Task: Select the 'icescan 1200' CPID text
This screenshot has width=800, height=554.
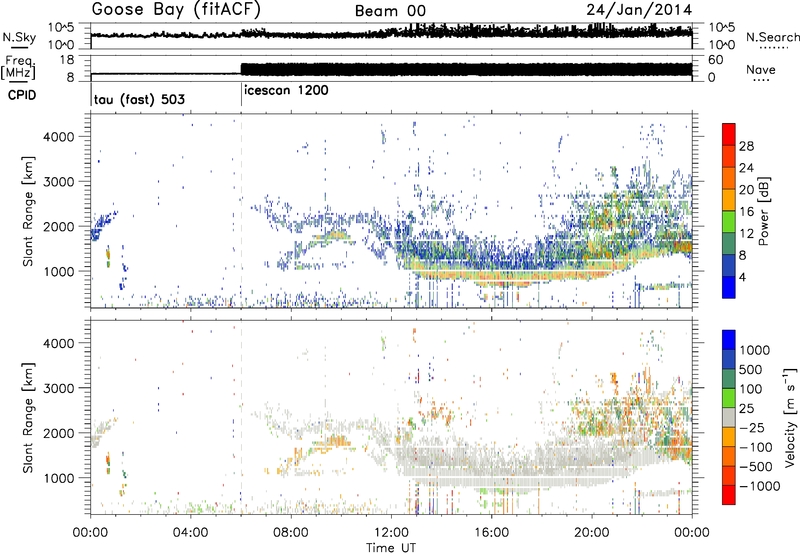Action: tap(286, 91)
